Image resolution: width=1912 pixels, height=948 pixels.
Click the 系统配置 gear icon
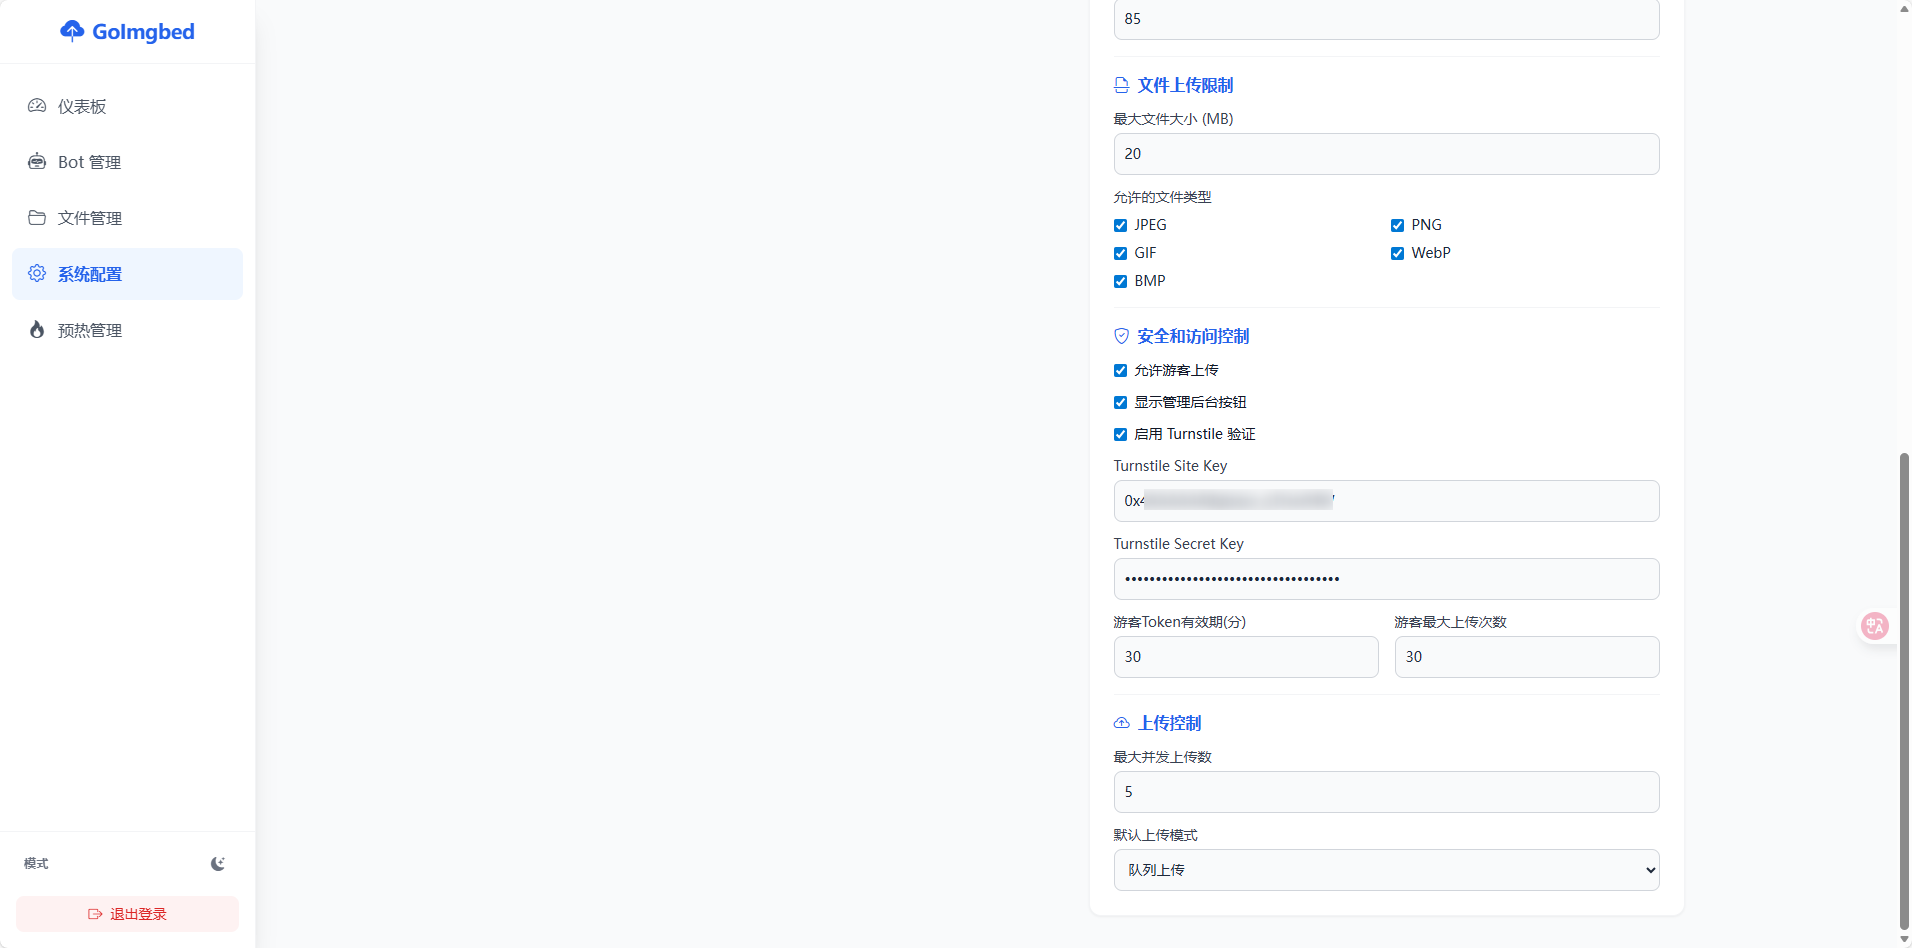point(37,274)
